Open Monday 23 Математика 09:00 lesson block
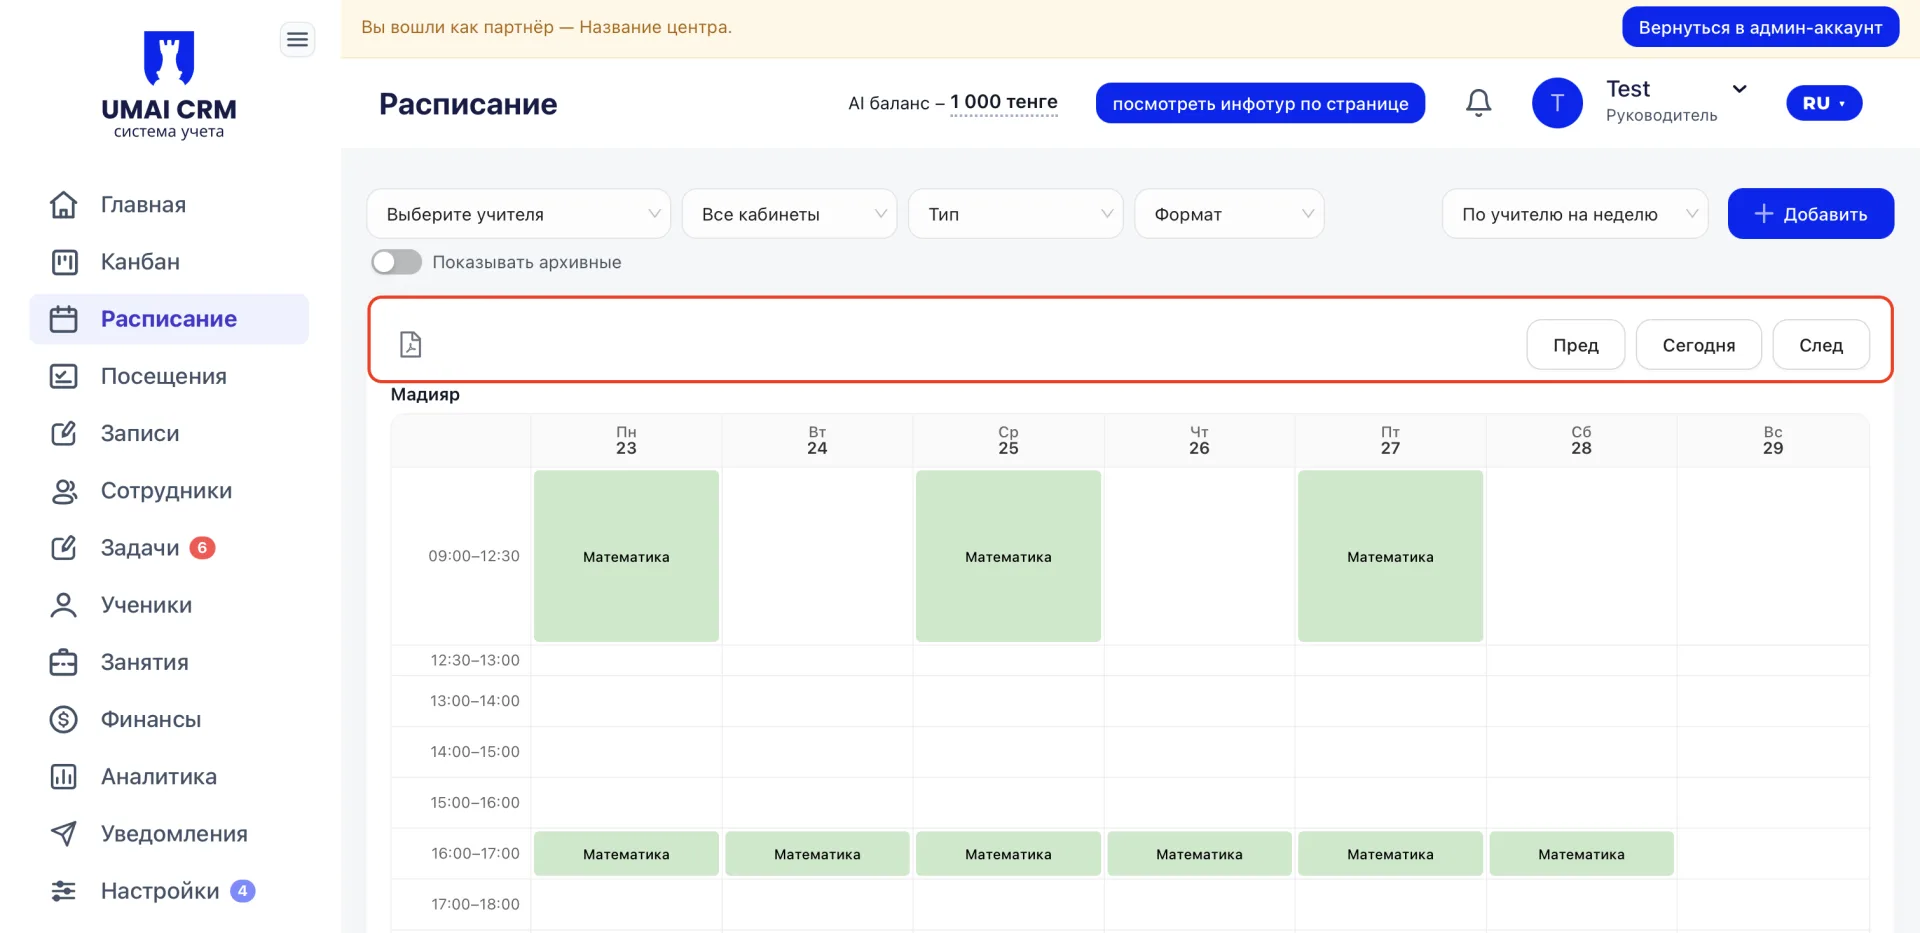 point(626,556)
